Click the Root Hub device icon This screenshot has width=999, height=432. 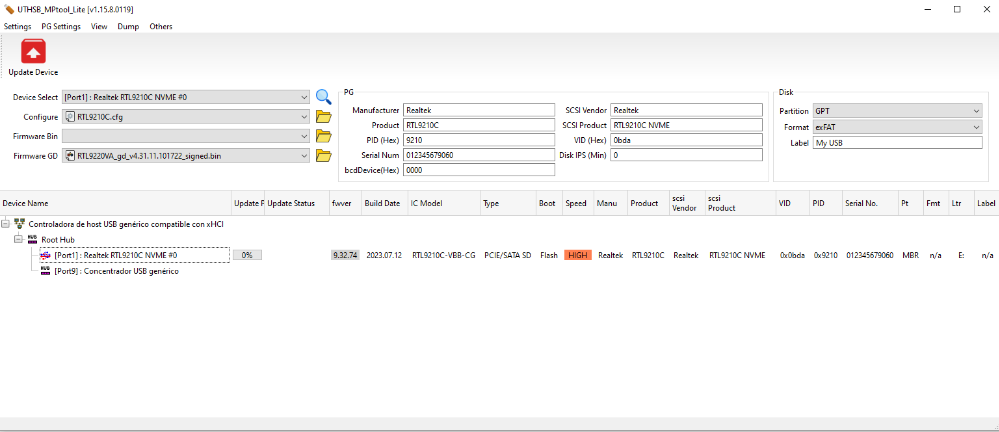coord(32,240)
